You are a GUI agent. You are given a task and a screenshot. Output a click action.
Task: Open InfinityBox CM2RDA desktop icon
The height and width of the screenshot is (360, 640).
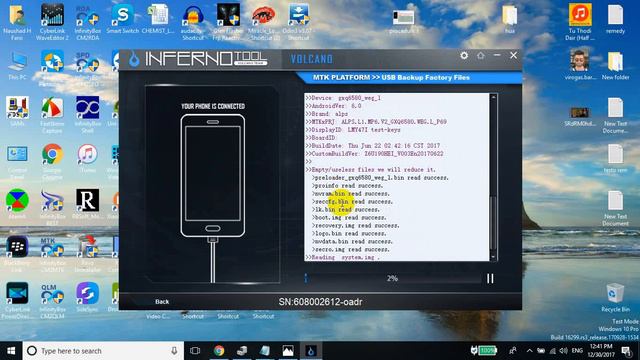coord(87,21)
